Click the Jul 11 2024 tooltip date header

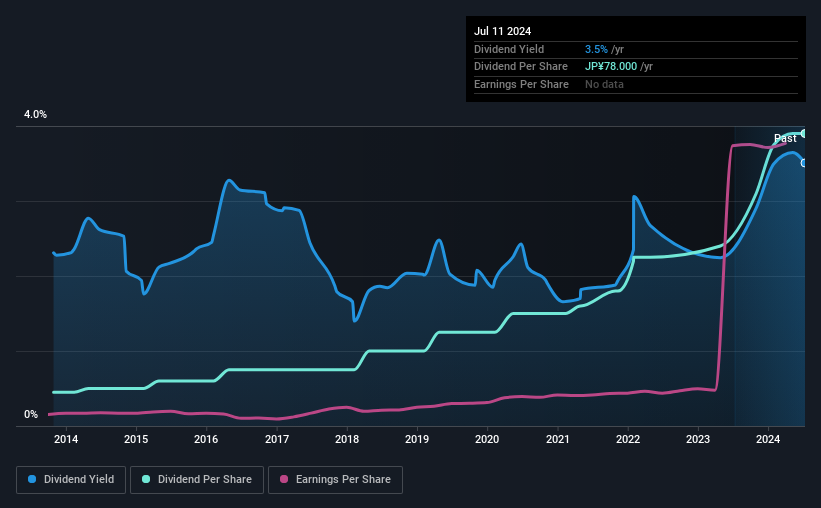503,31
